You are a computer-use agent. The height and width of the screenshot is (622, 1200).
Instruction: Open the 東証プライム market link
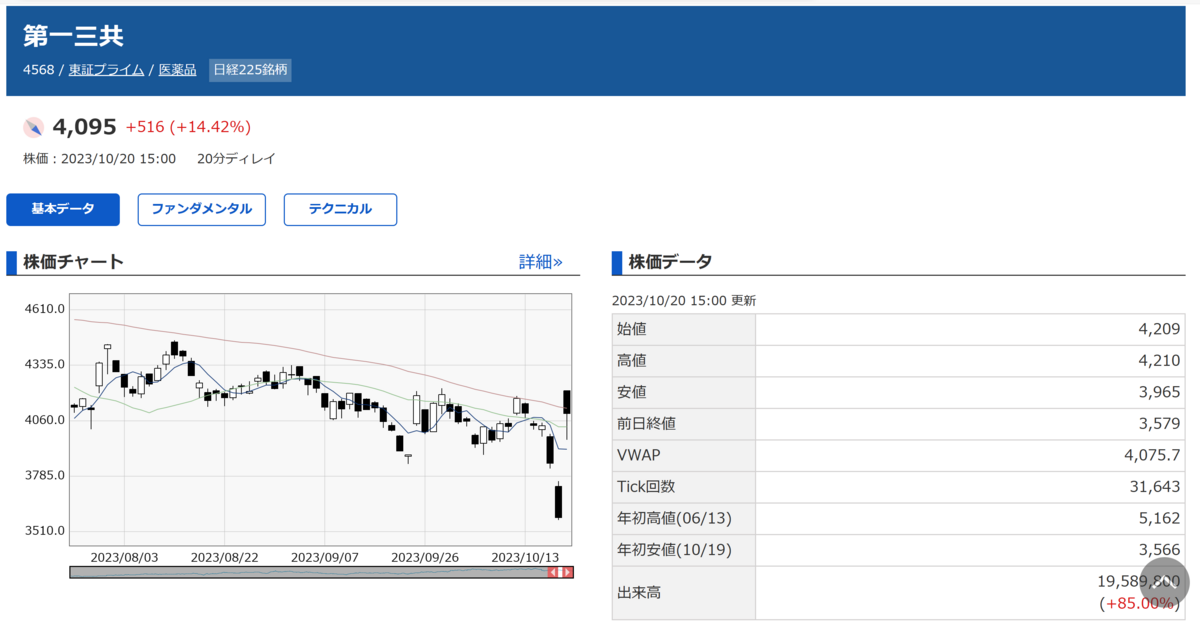coord(106,70)
